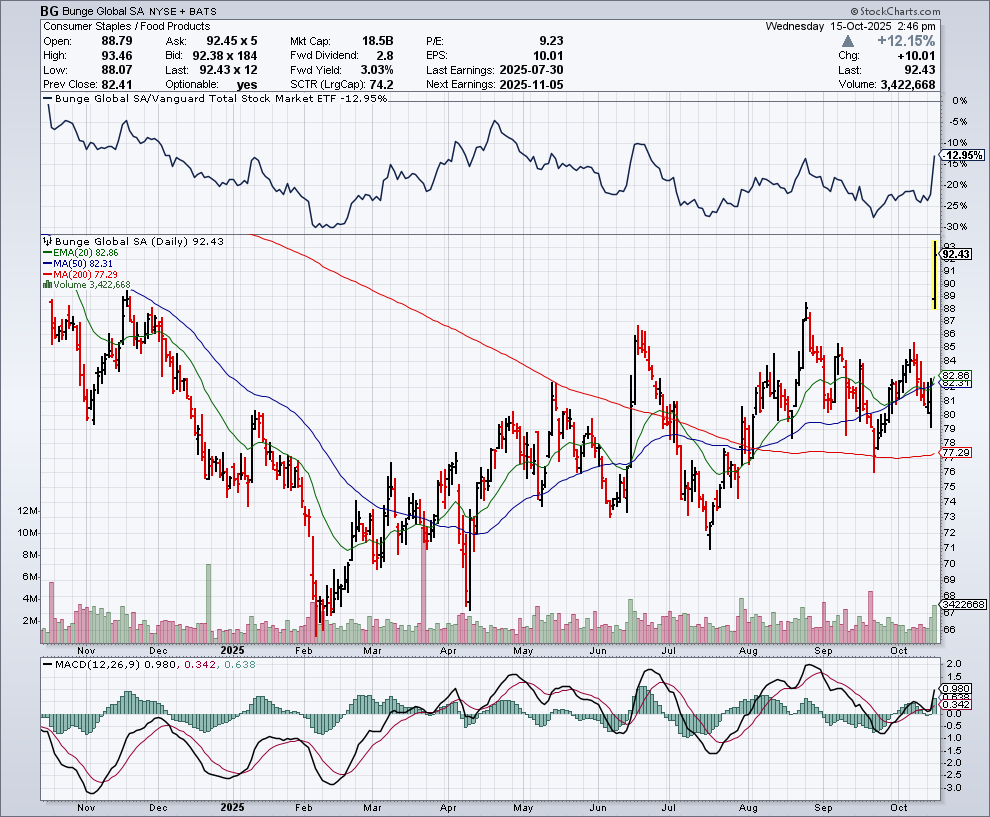This screenshot has height=817, width=990.
Task: Click the up-triangle price change icon
Action: pos(849,41)
